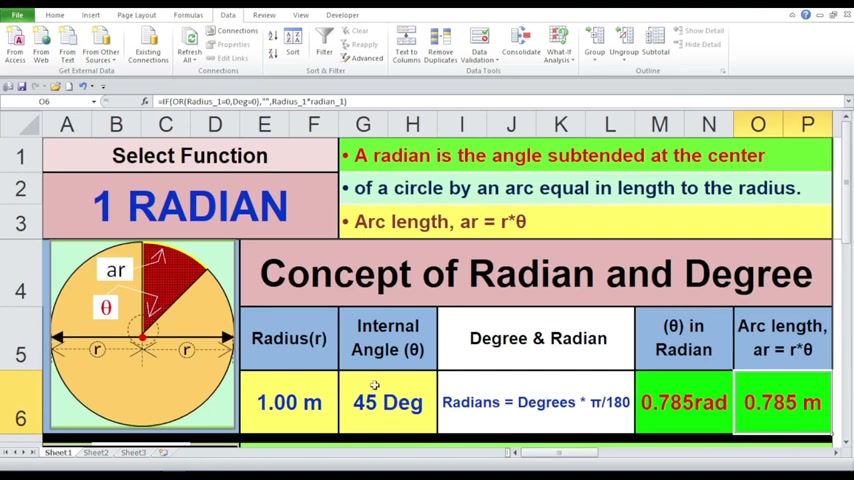Click the Insert Worksheet tab icon
This screenshot has width=854, height=480.
(163, 453)
